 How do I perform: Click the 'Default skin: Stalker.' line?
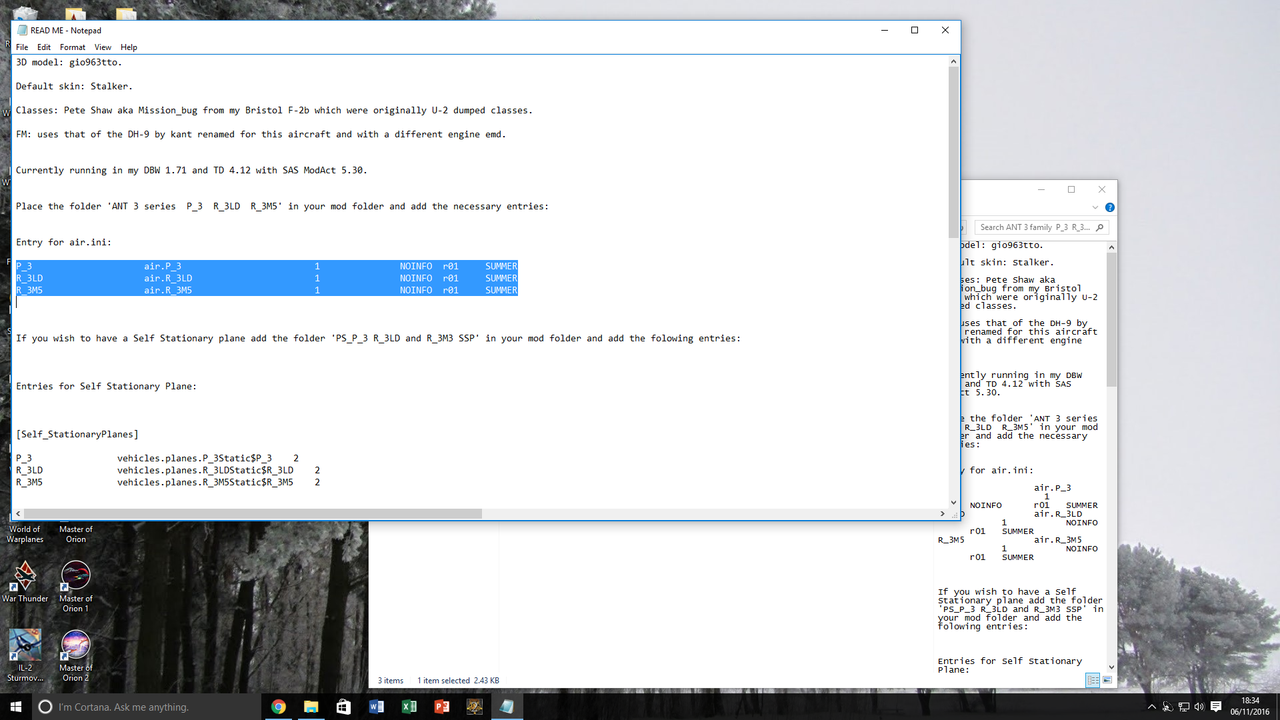(x=74, y=86)
